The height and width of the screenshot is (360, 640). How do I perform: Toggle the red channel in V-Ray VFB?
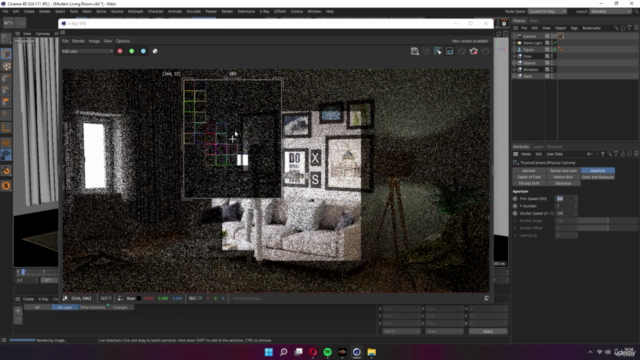click(x=120, y=51)
